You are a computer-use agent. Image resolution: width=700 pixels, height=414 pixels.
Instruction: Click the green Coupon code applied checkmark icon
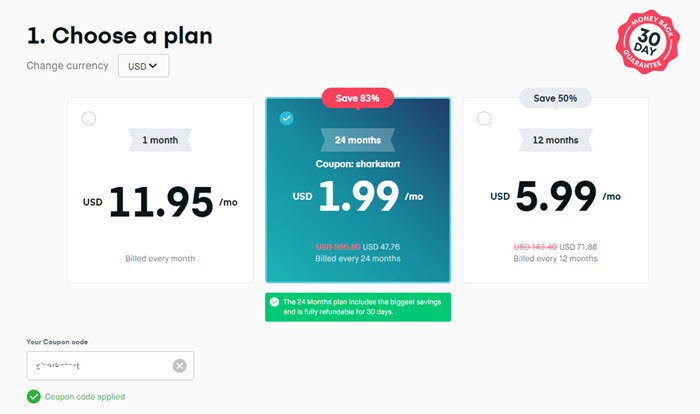pyautogui.click(x=33, y=397)
